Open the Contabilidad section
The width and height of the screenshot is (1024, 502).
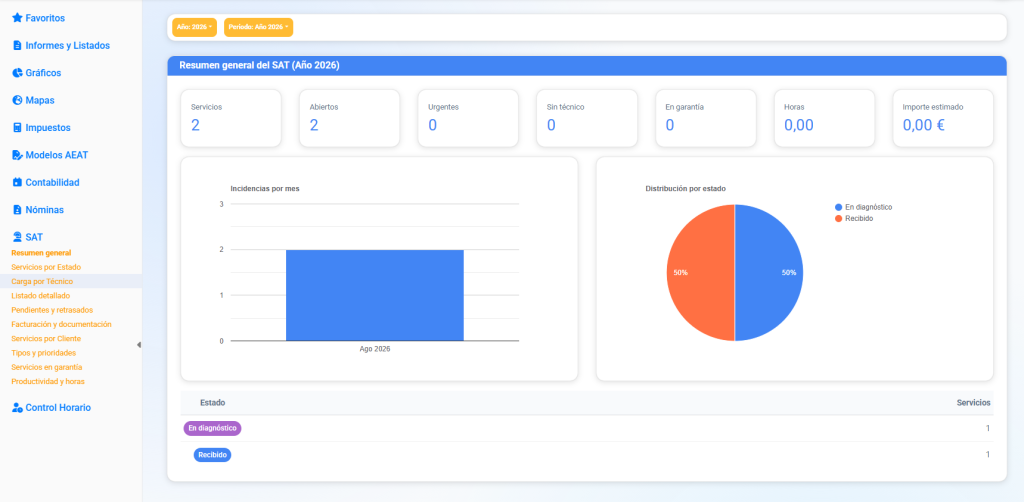[x=52, y=183]
